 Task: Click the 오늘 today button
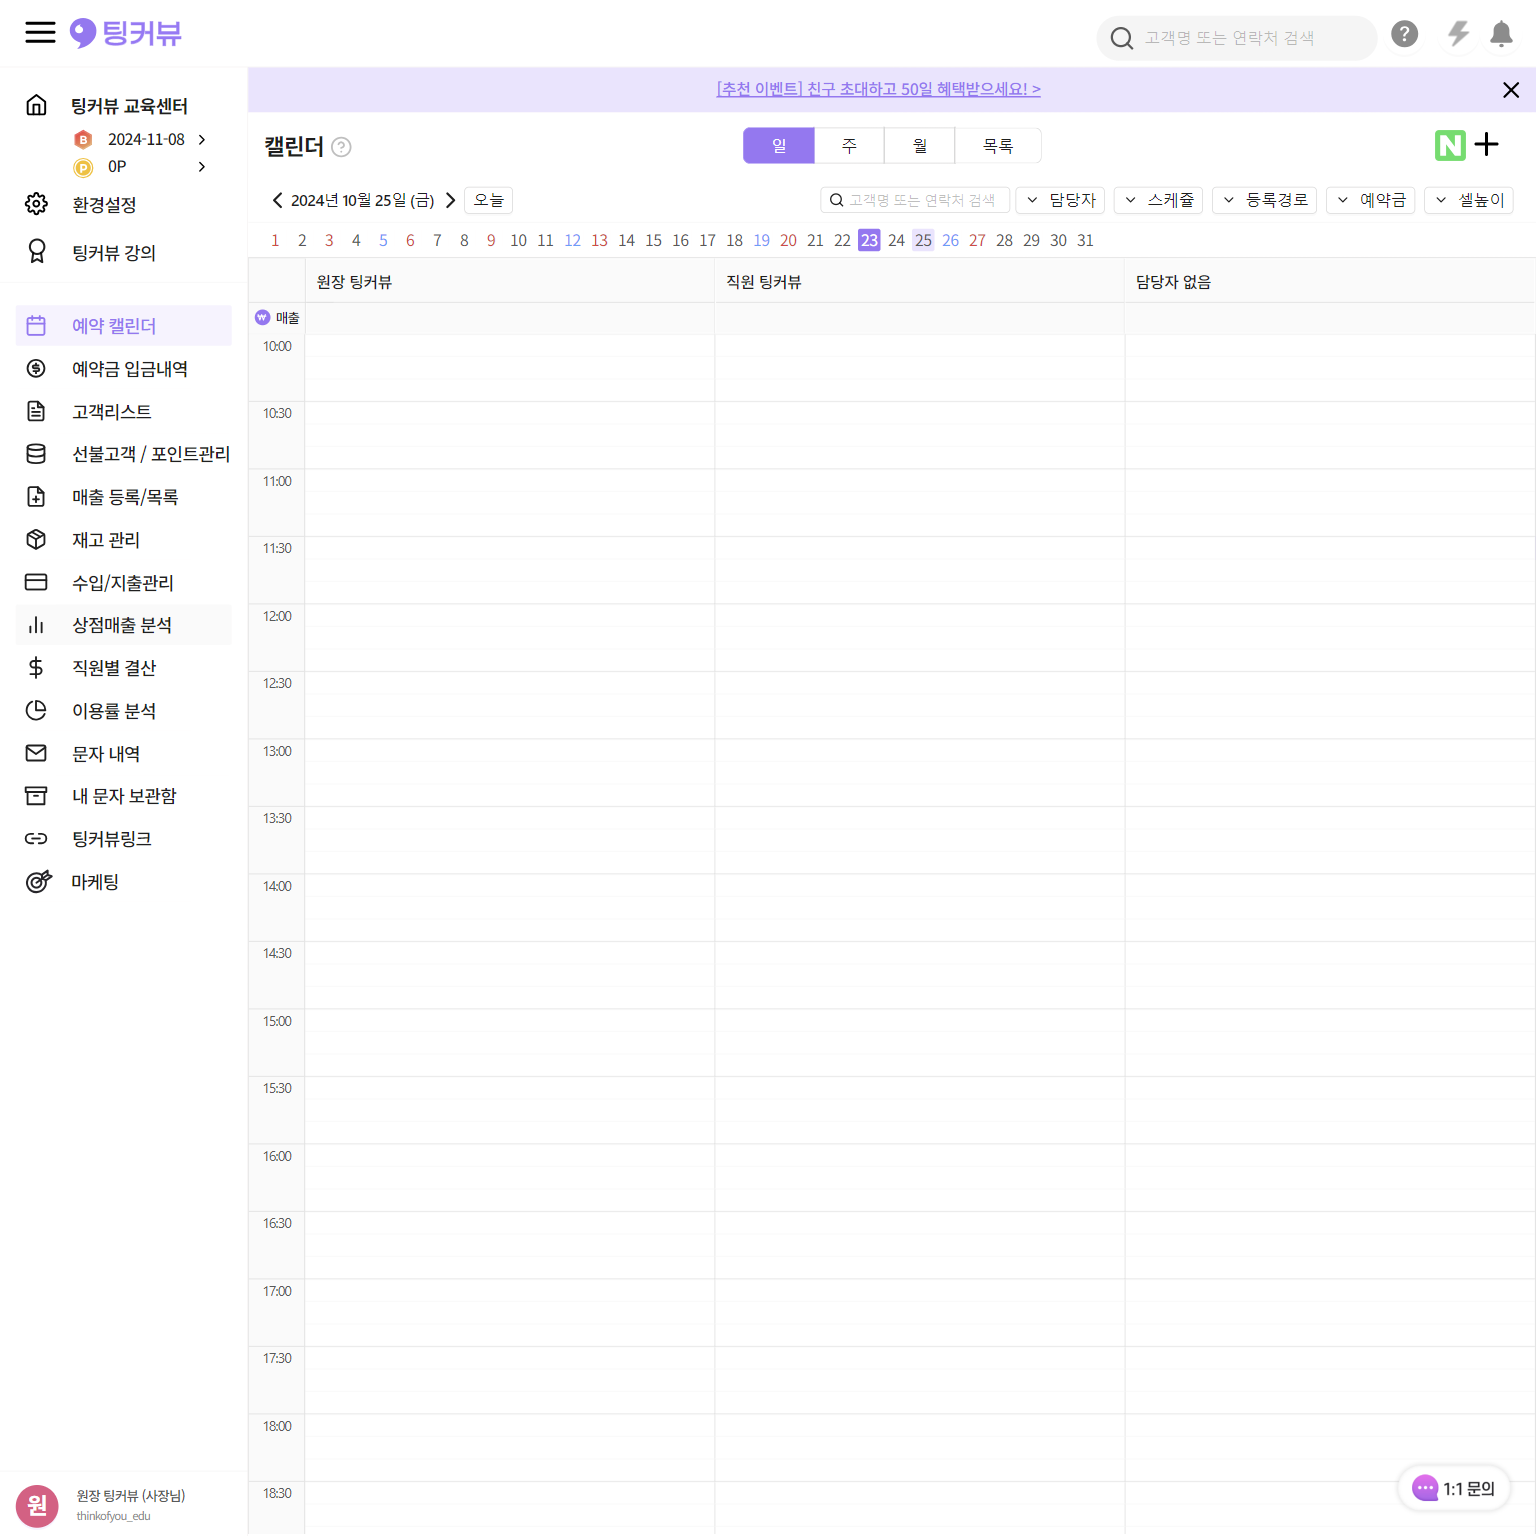[488, 200]
